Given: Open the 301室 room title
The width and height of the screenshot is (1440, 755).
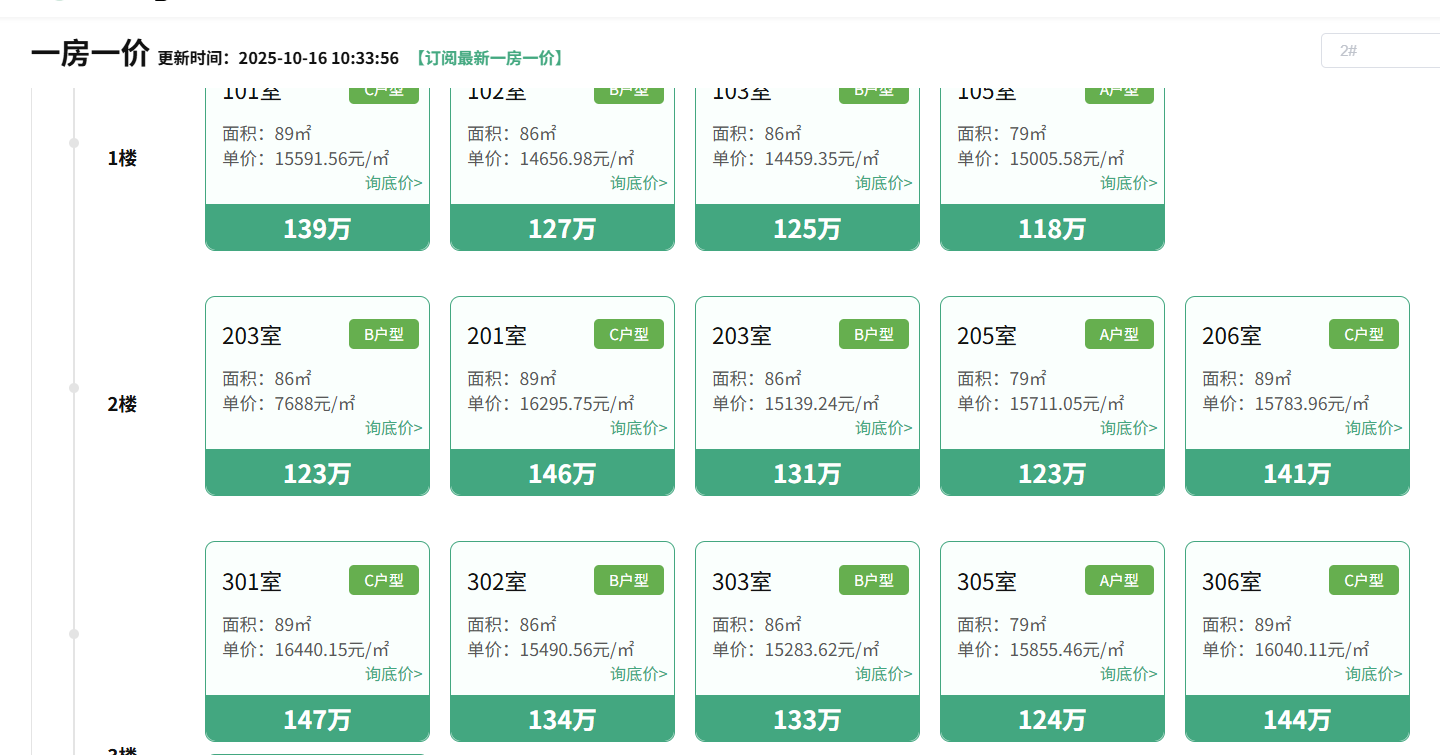Looking at the screenshot, I should click(252, 582).
